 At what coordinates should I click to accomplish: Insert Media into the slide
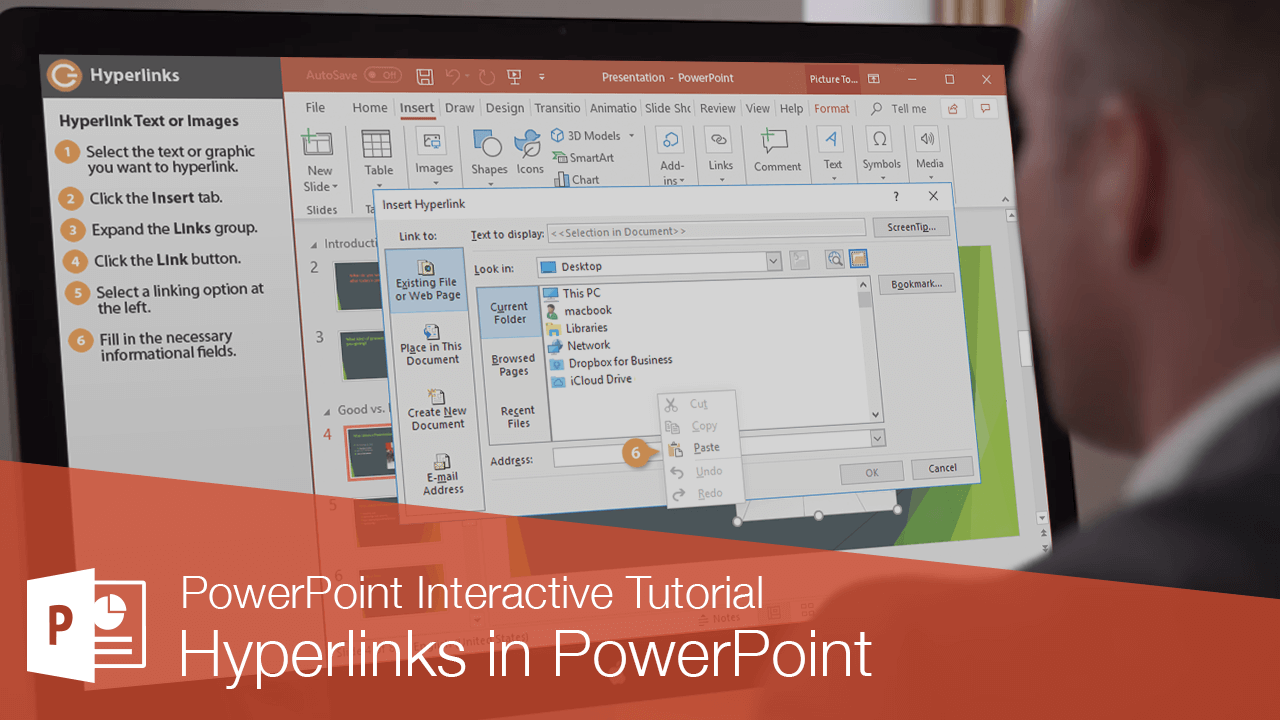(929, 152)
